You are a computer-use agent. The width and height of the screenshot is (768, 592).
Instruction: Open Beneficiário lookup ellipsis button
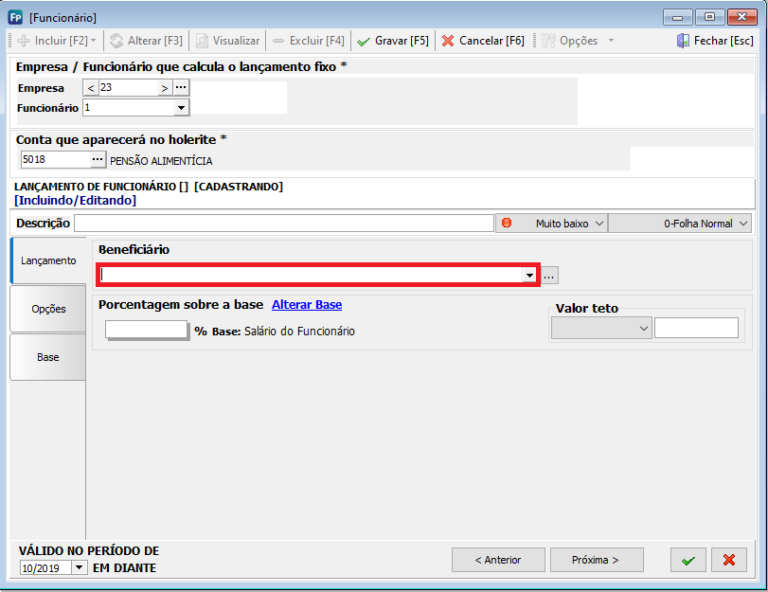pyautogui.click(x=549, y=276)
